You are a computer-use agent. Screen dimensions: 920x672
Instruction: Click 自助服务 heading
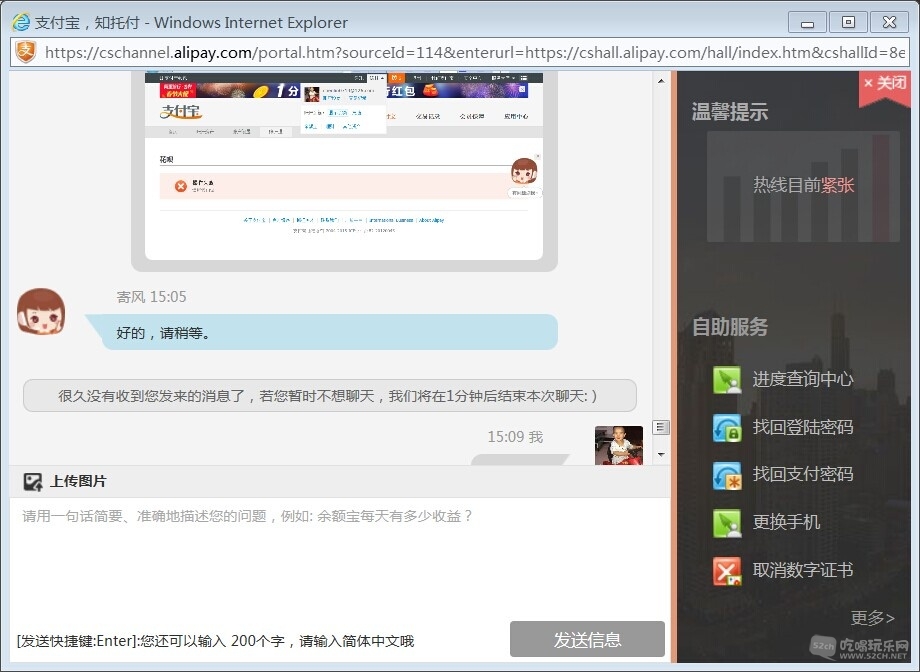729,327
